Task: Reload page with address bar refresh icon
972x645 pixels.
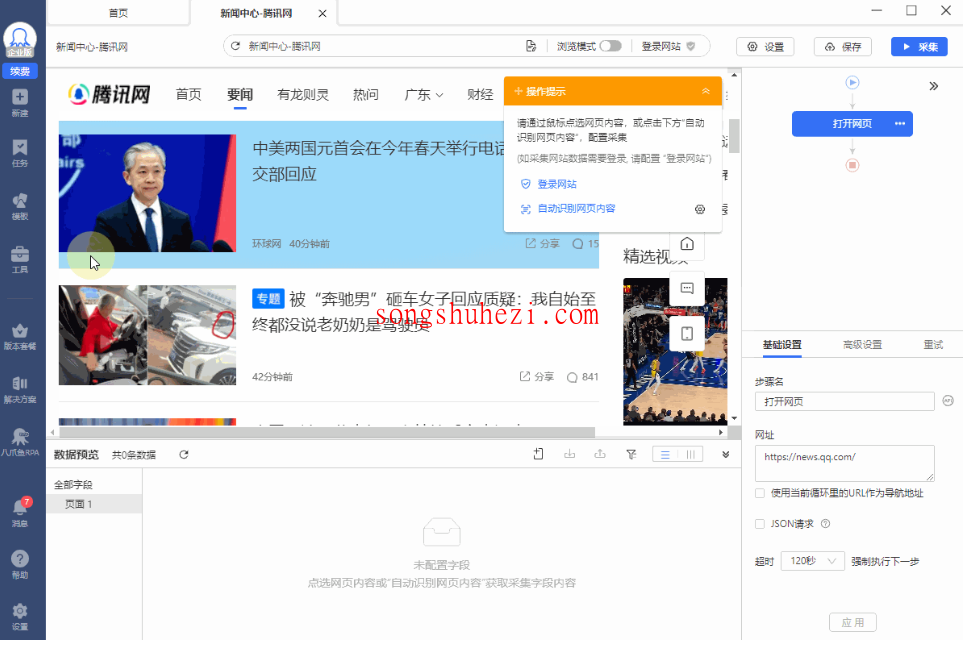Action: [x=236, y=46]
